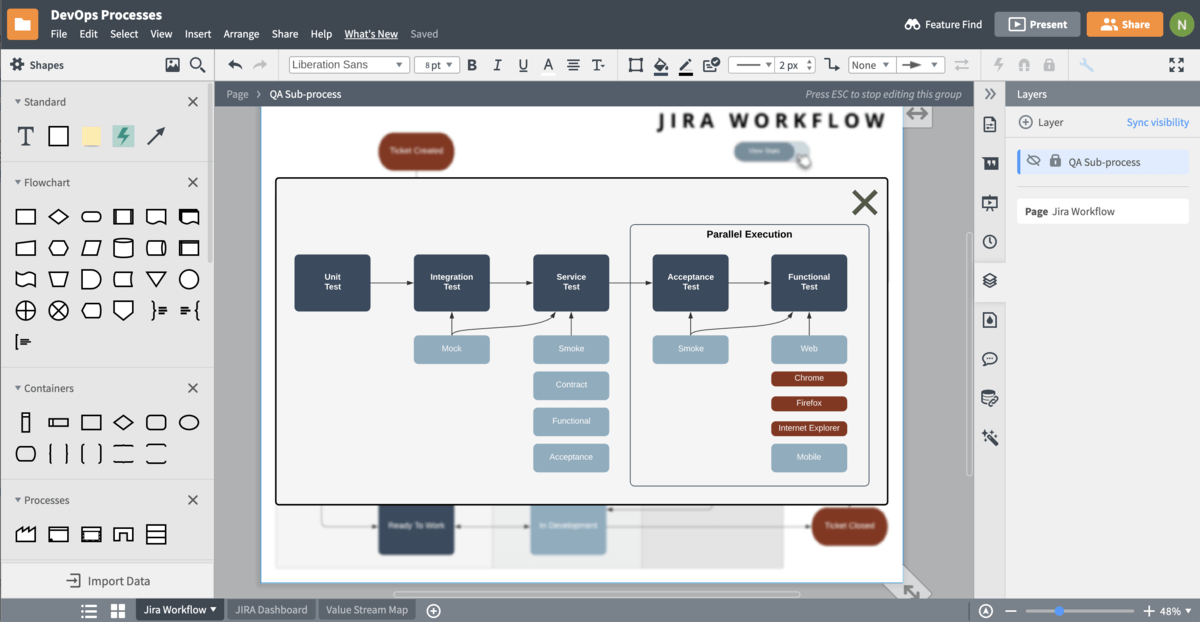
Task: Open the Arrange menu
Action: click(x=241, y=33)
